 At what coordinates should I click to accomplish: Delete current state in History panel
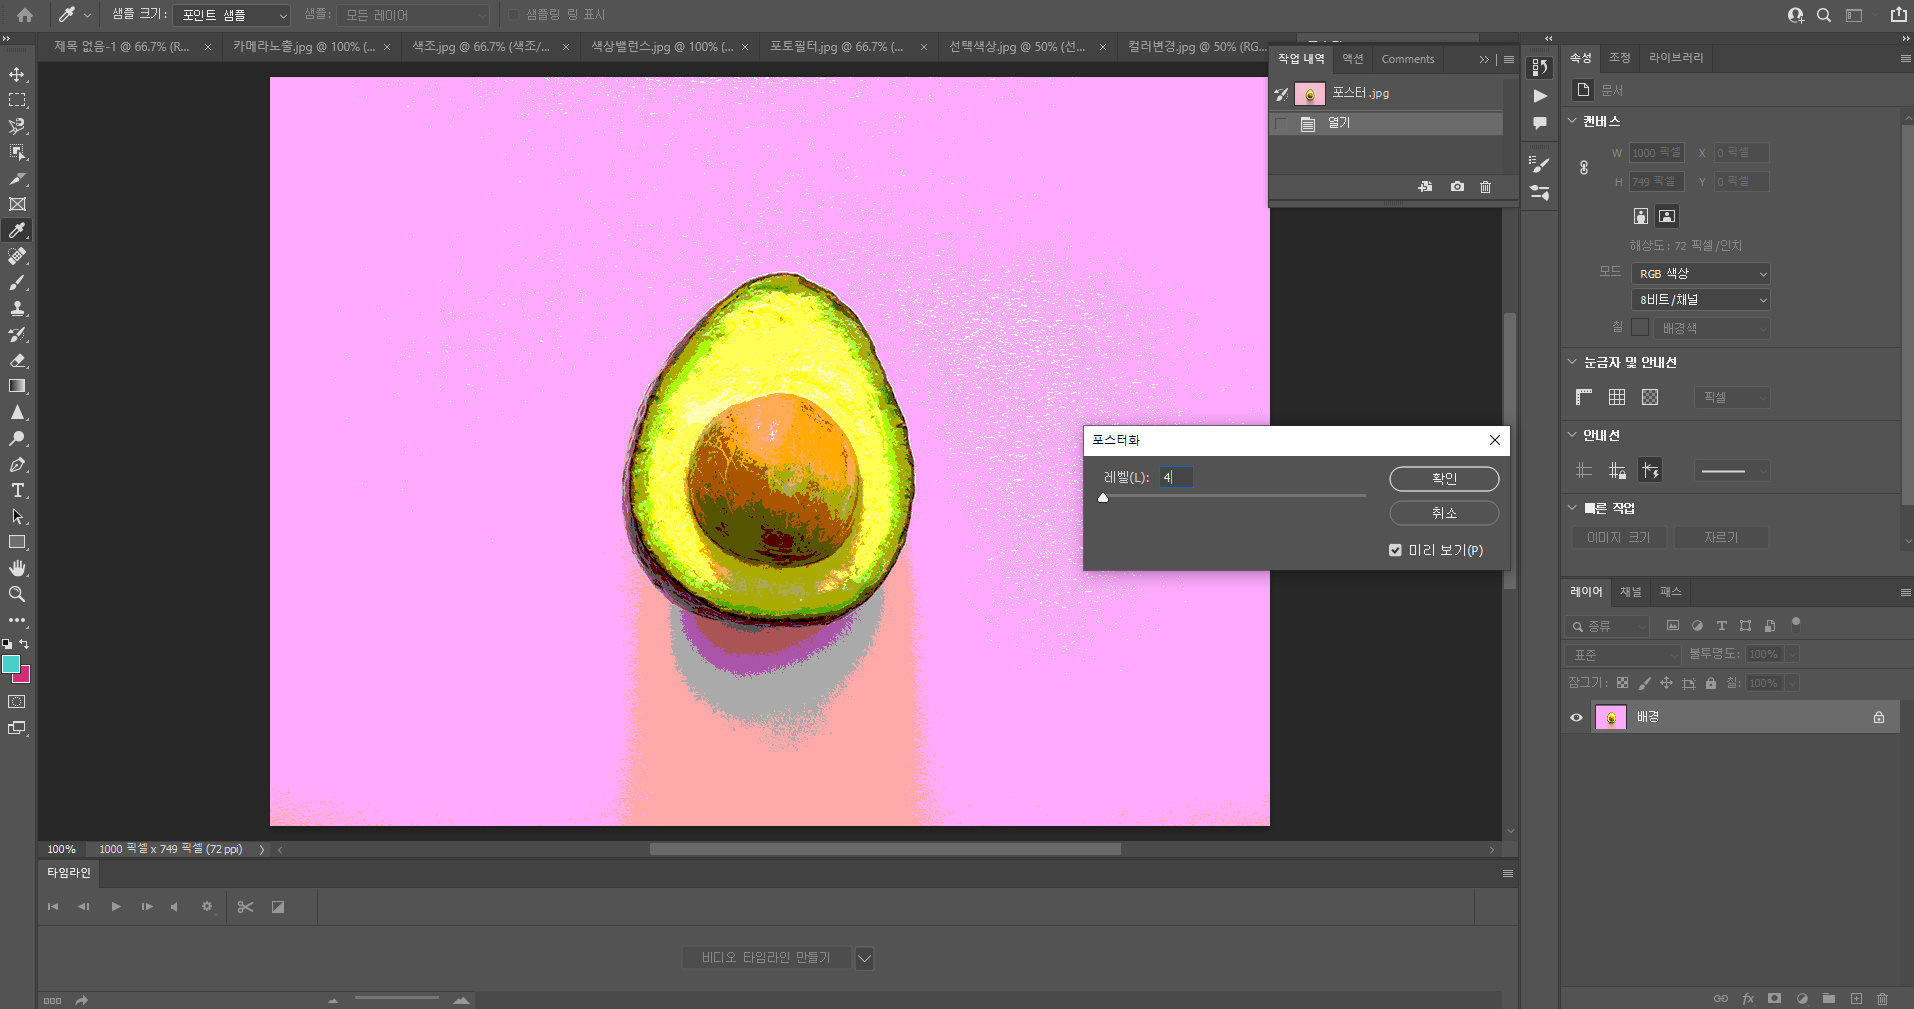click(1485, 187)
